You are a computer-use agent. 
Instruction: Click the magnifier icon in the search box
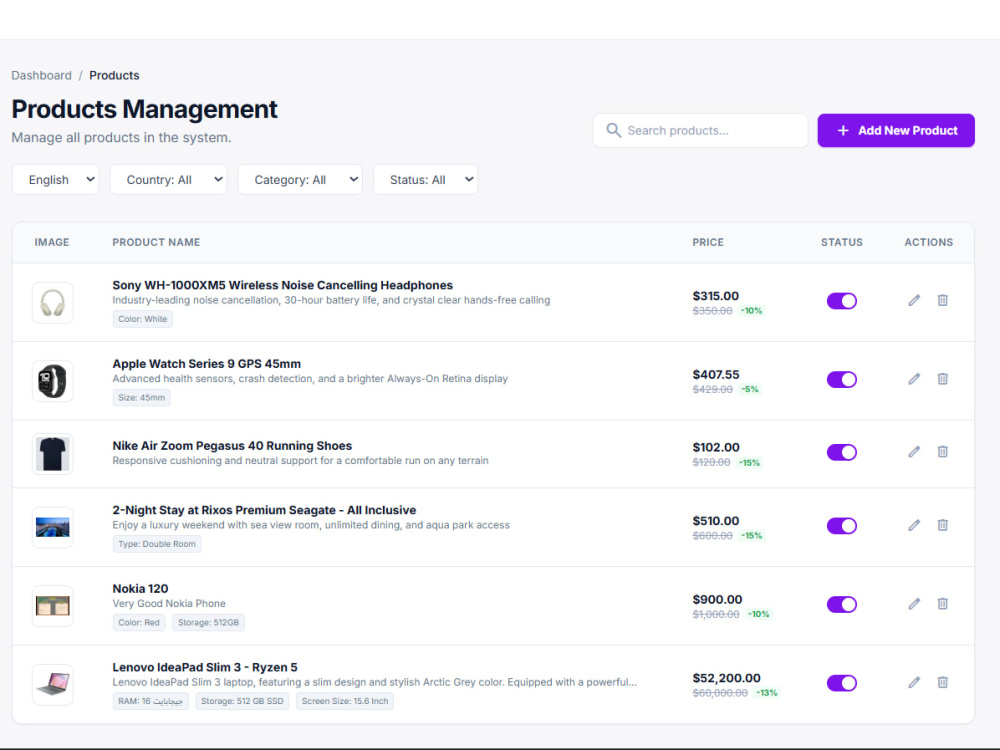coord(614,130)
